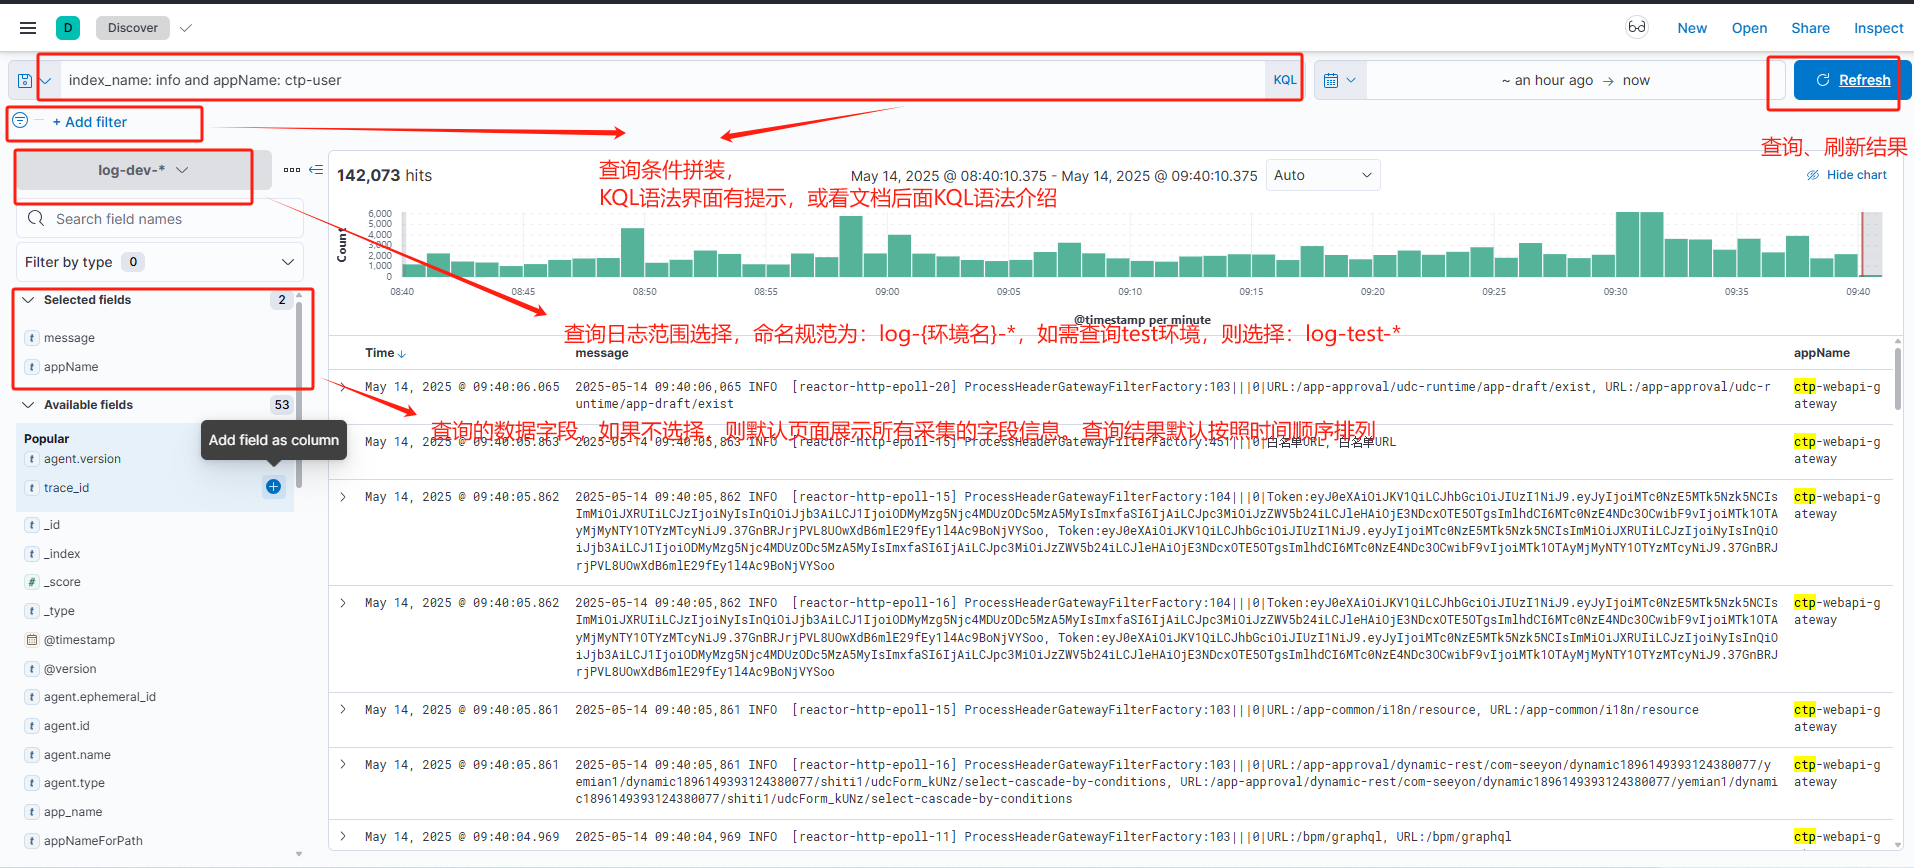Expand the 09:40:06.065 log row
Viewport: 1914px width, 868px height.
click(x=343, y=387)
